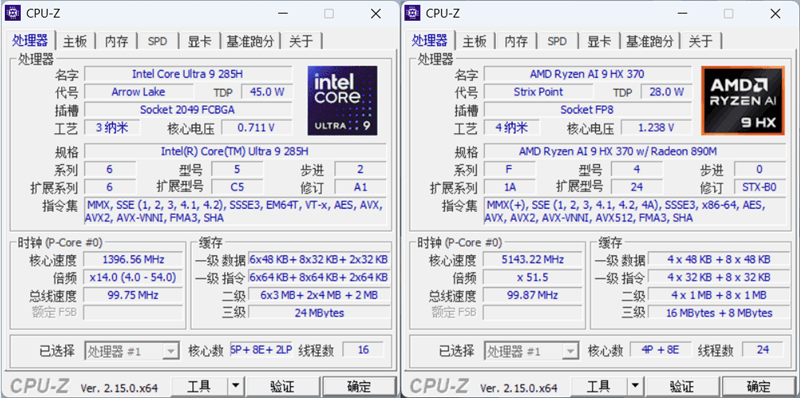Open the SPD tab in the left window
Viewport: 800px width, 398px height.
click(158, 41)
